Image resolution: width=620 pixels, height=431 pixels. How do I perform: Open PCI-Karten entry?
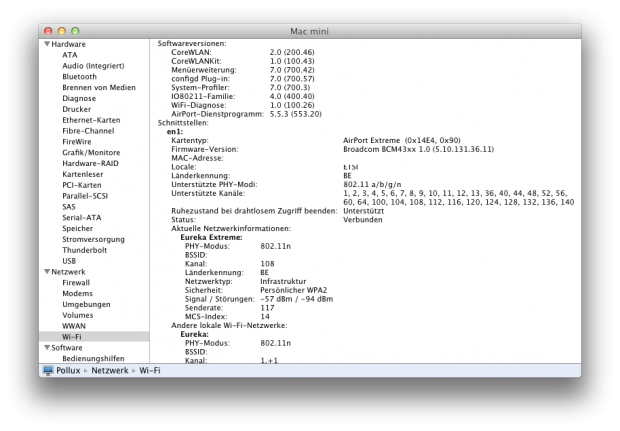82,185
